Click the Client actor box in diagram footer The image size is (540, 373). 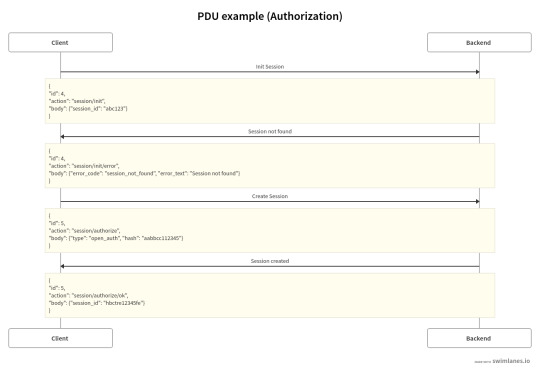coord(60,338)
